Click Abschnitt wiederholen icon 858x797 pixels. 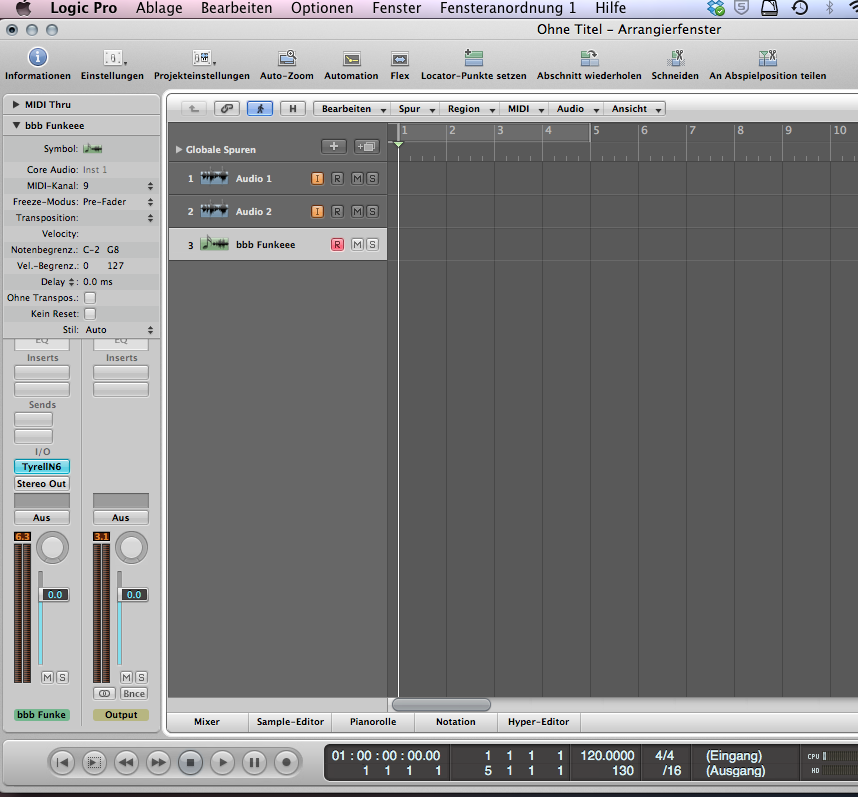(589, 57)
